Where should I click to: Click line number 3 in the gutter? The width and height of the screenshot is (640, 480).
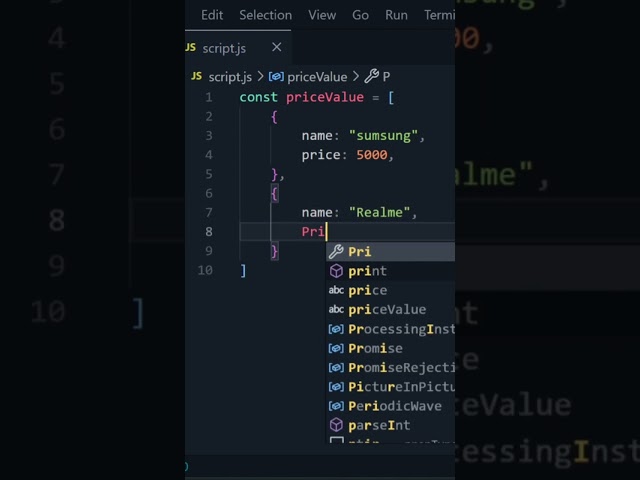coord(209,136)
